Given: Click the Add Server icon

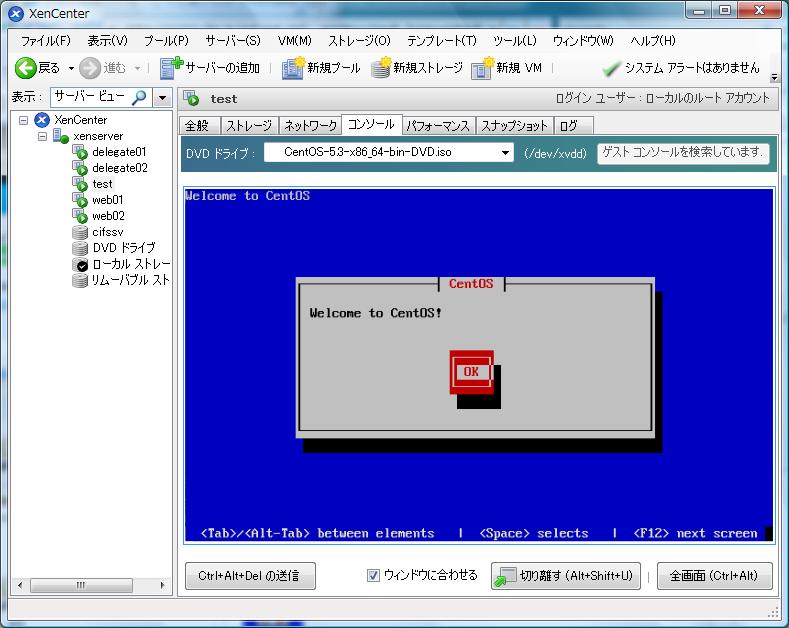Looking at the screenshot, I should tap(171, 68).
